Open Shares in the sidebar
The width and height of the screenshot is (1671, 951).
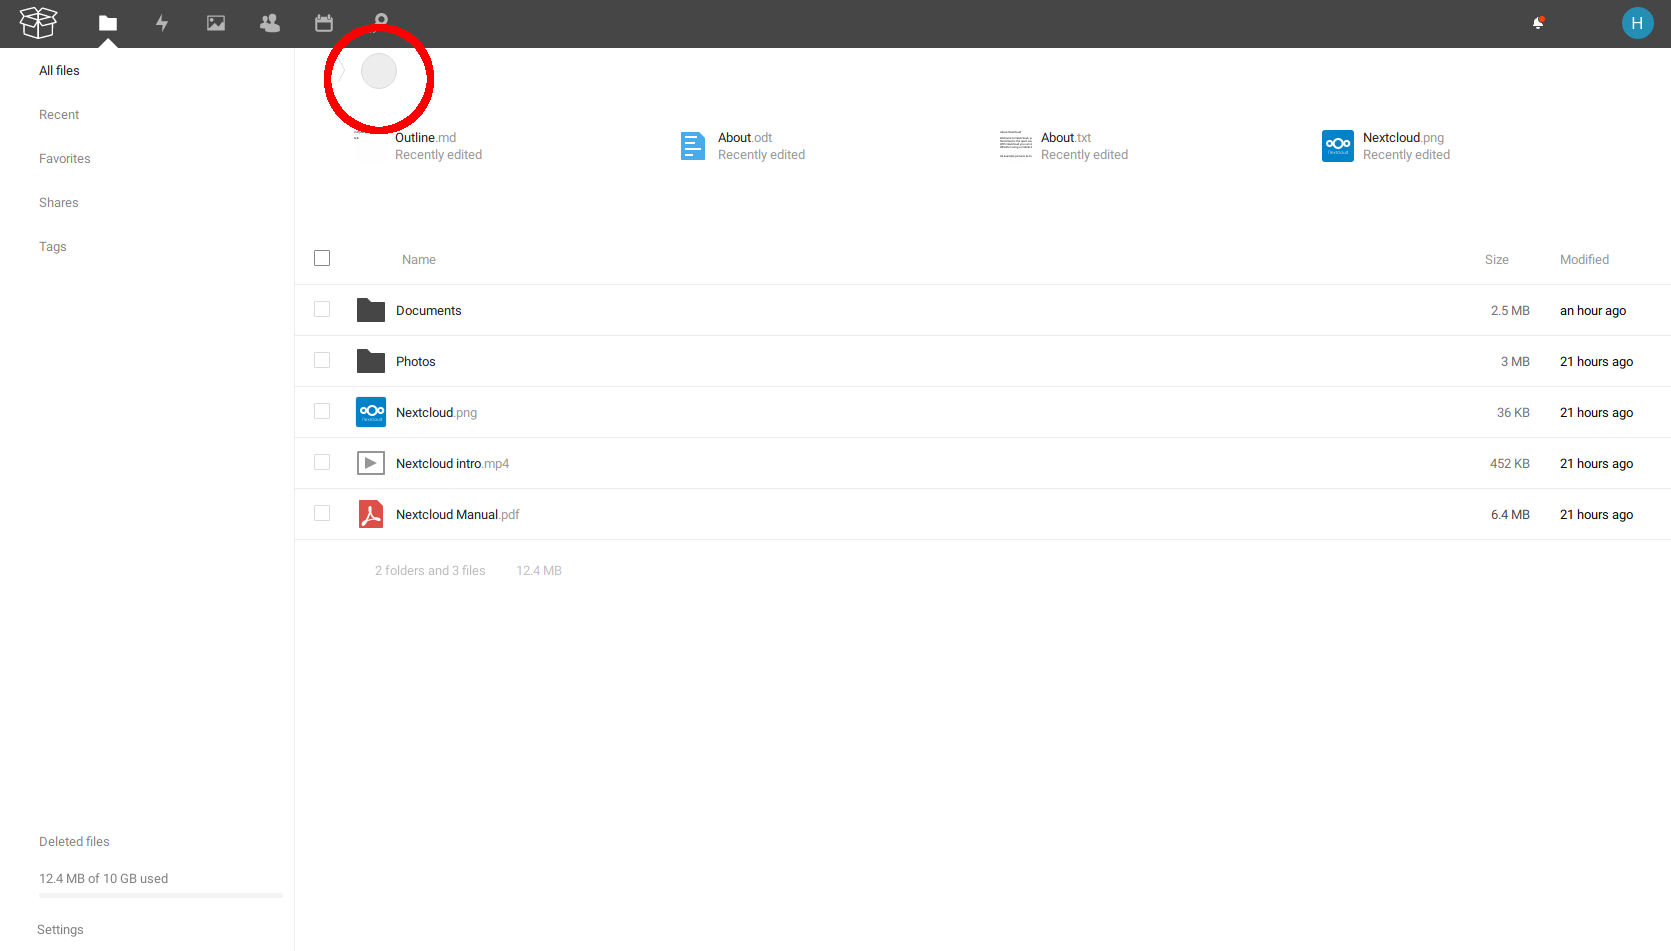click(x=59, y=203)
